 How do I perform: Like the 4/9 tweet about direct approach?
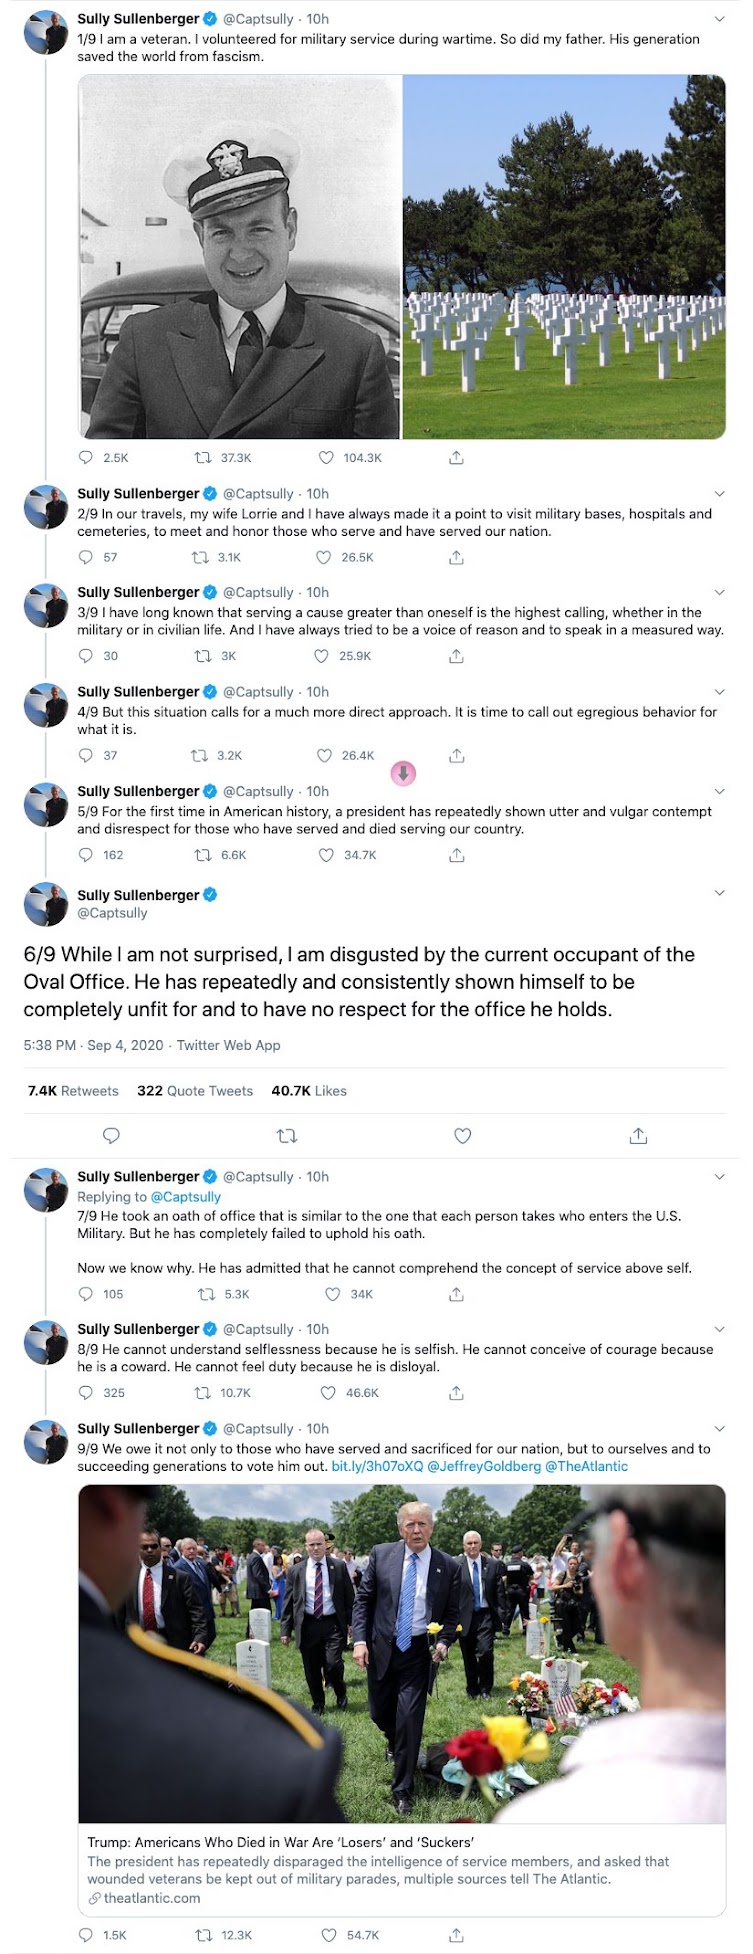click(324, 755)
